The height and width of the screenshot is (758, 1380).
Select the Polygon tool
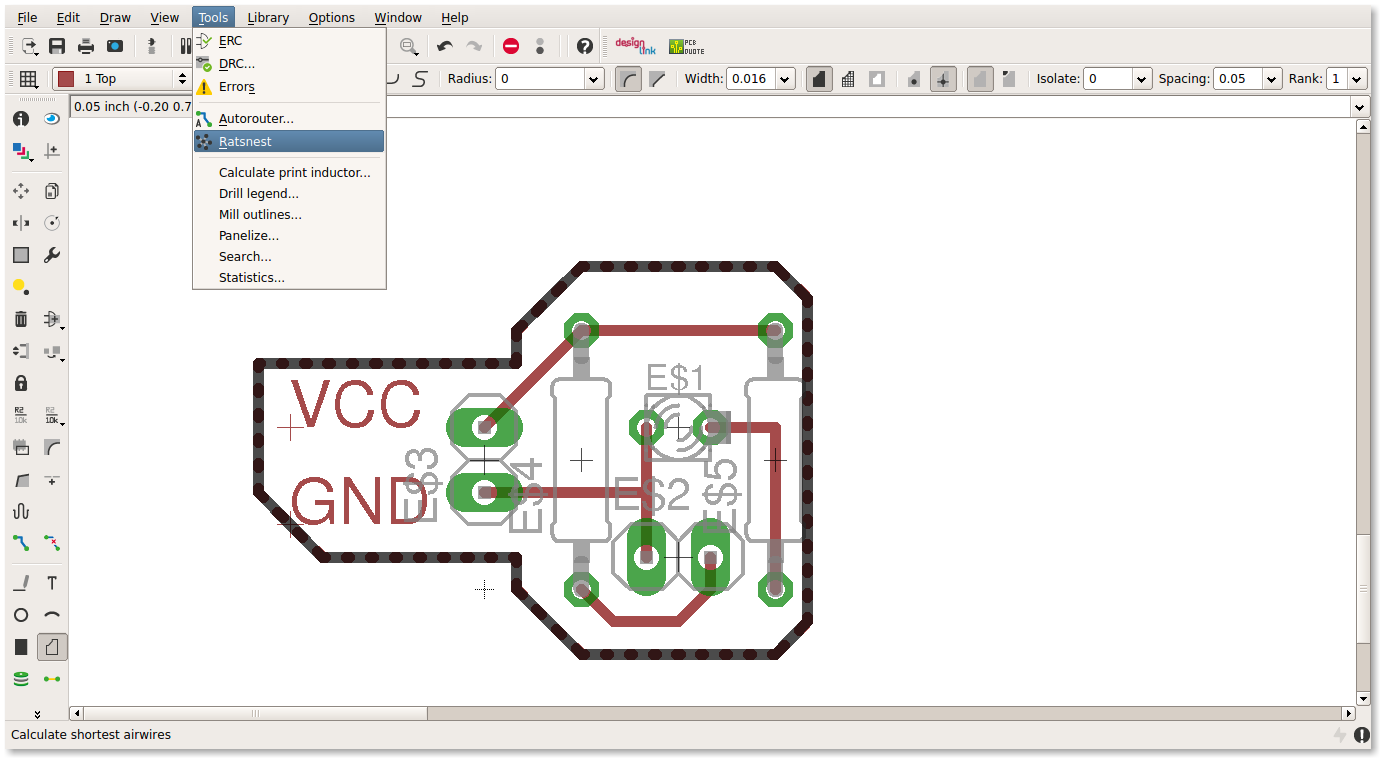(52, 647)
